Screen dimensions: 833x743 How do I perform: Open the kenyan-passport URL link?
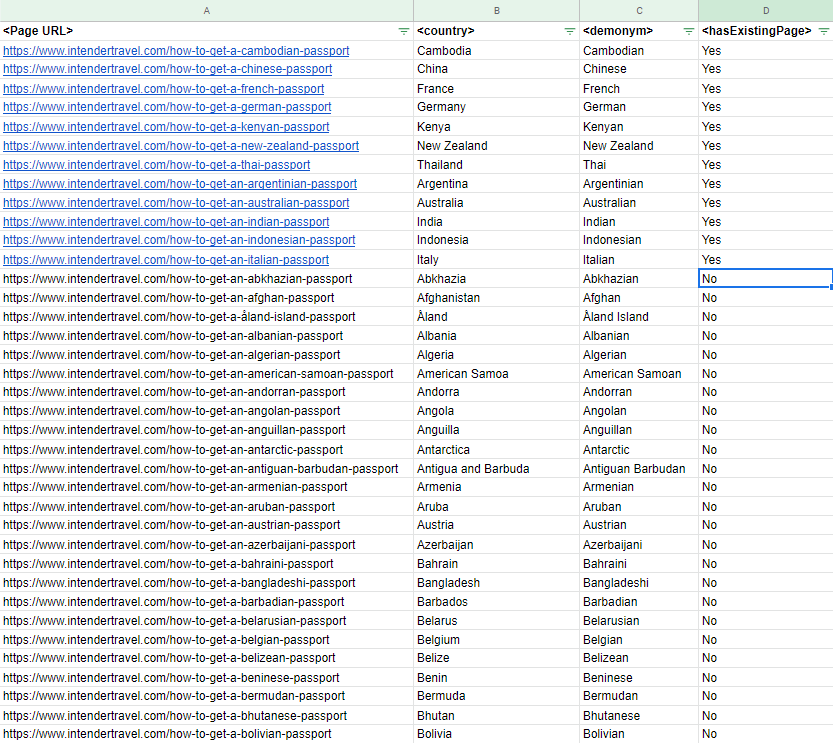tap(166, 127)
